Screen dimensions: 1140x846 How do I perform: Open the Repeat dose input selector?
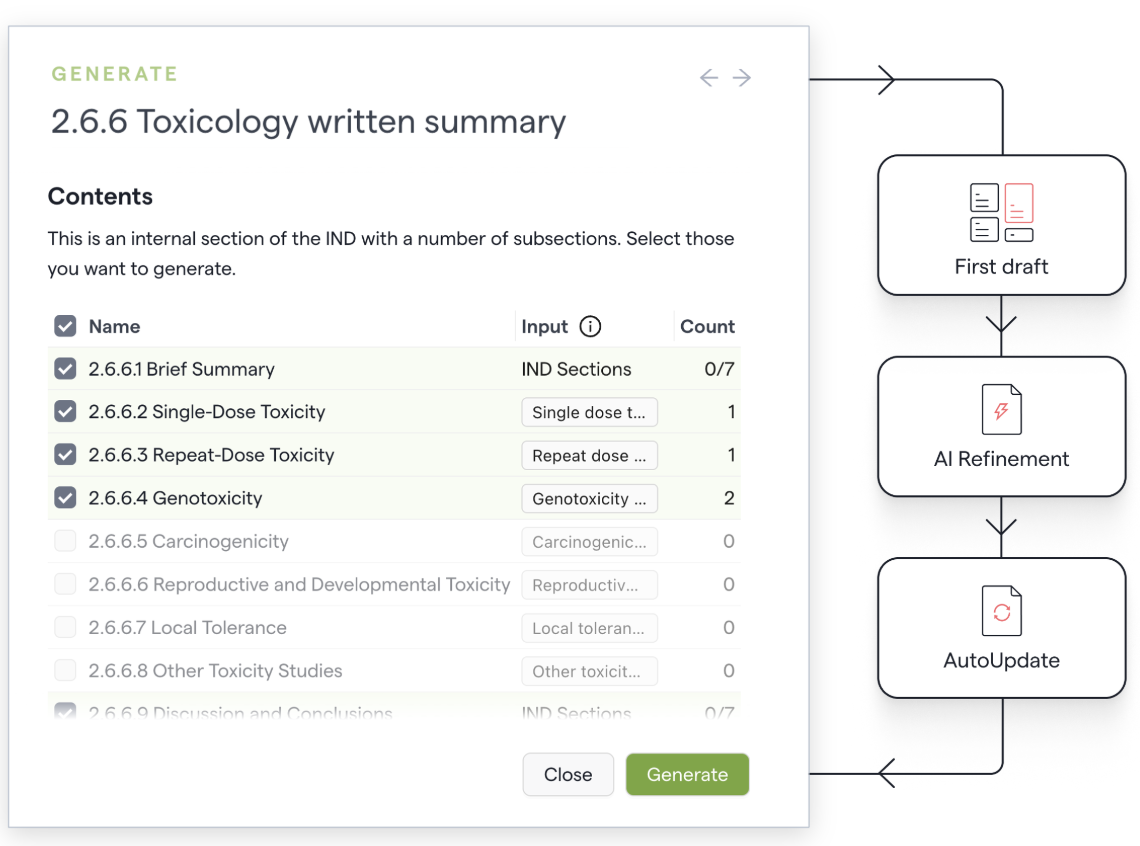click(x=589, y=455)
